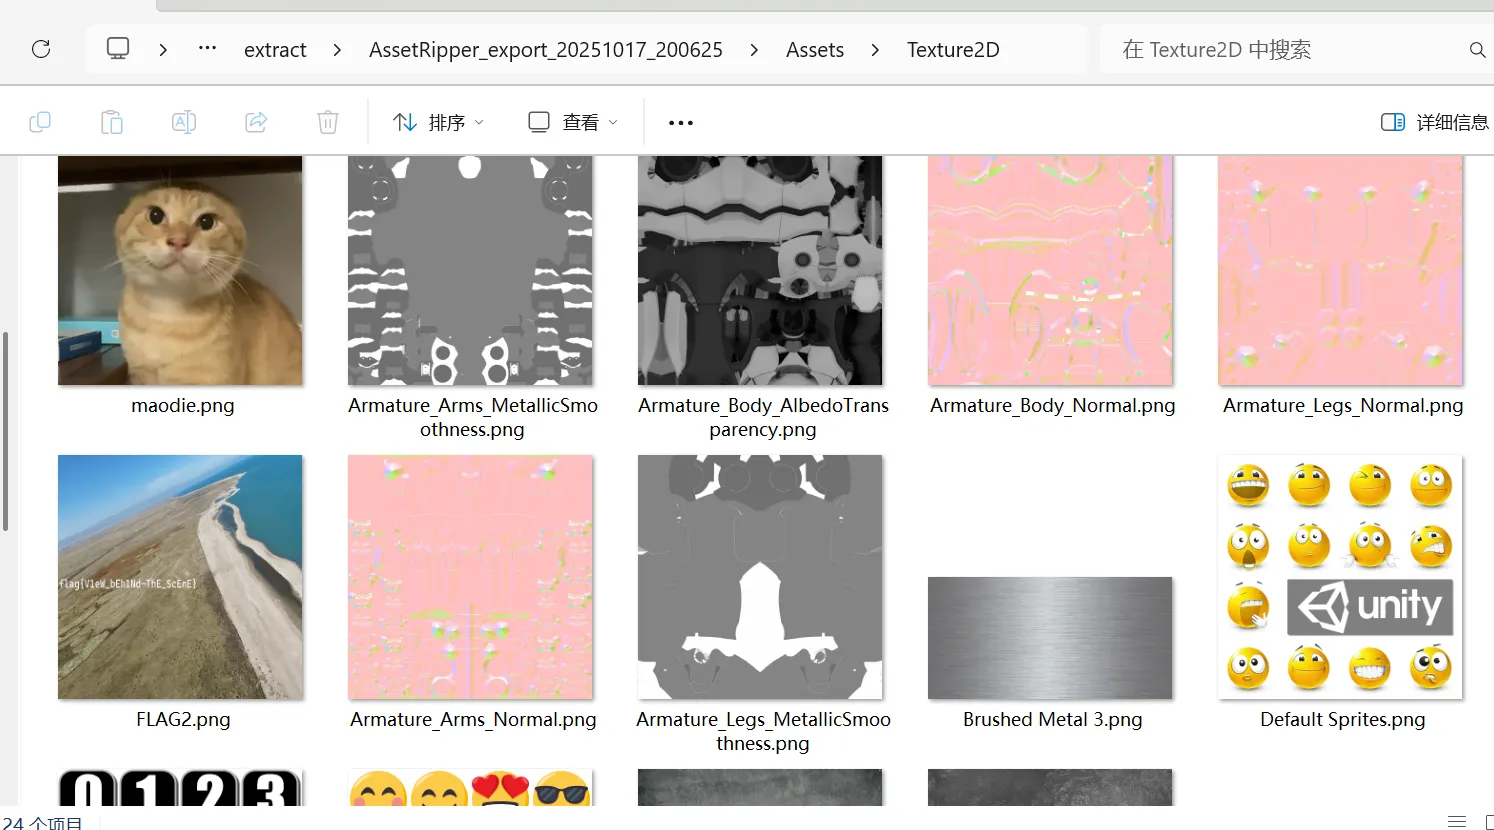
Task: Click the Paste clipboard icon
Action: click(x=112, y=122)
